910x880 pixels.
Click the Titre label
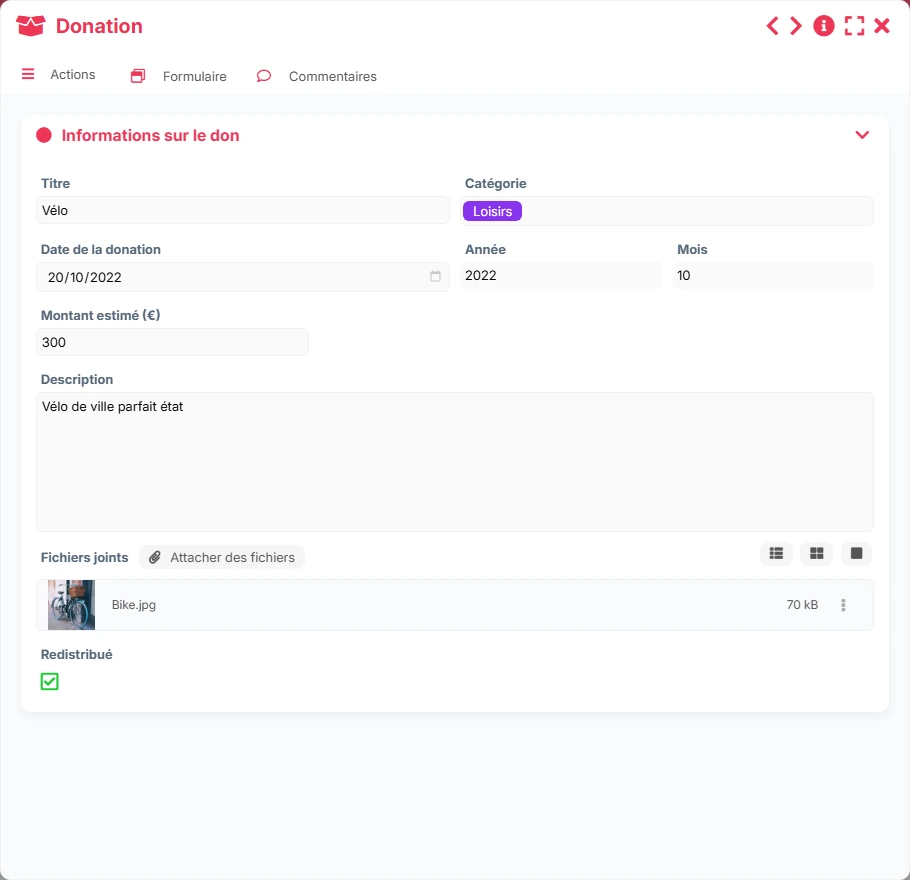click(x=55, y=183)
